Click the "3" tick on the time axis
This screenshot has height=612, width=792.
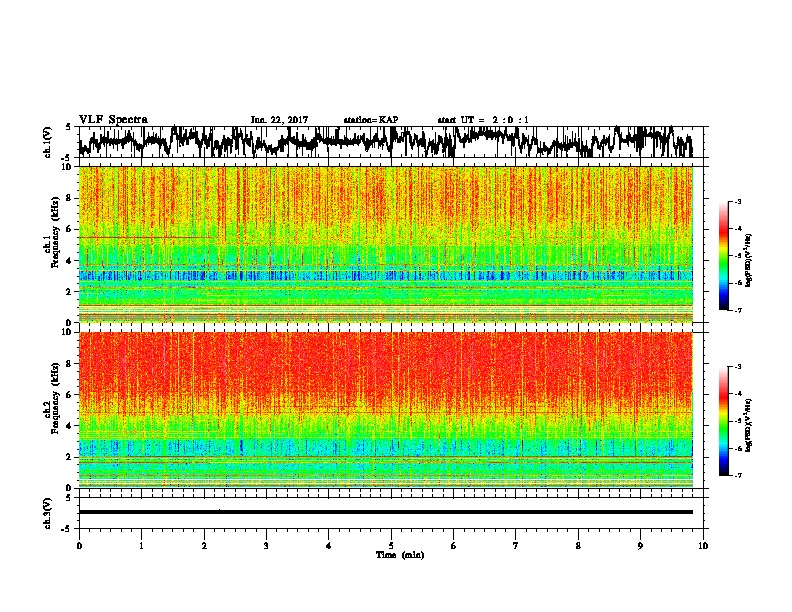[266, 546]
